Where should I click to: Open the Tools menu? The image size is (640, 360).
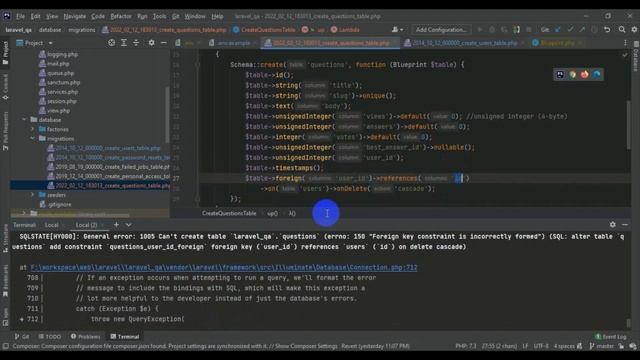159,16
